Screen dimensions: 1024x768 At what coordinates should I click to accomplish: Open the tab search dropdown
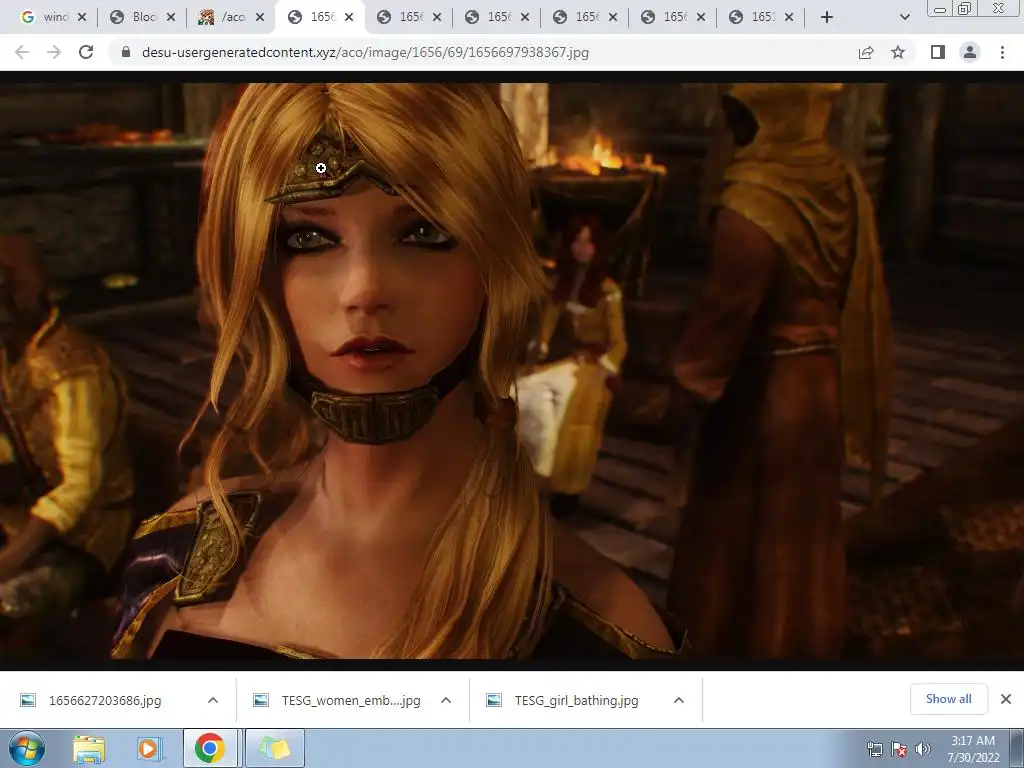click(x=904, y=17)
